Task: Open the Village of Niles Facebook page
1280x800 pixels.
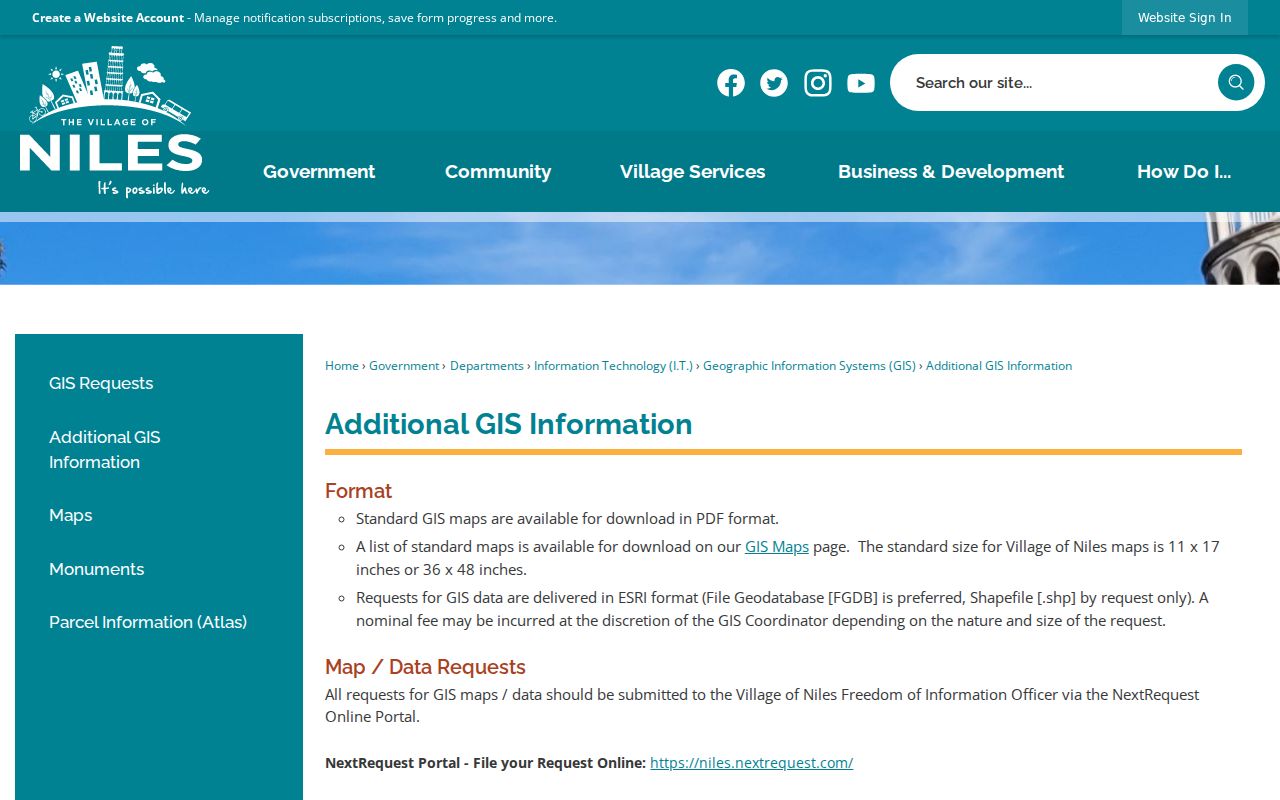Action: tap(731, 83)
